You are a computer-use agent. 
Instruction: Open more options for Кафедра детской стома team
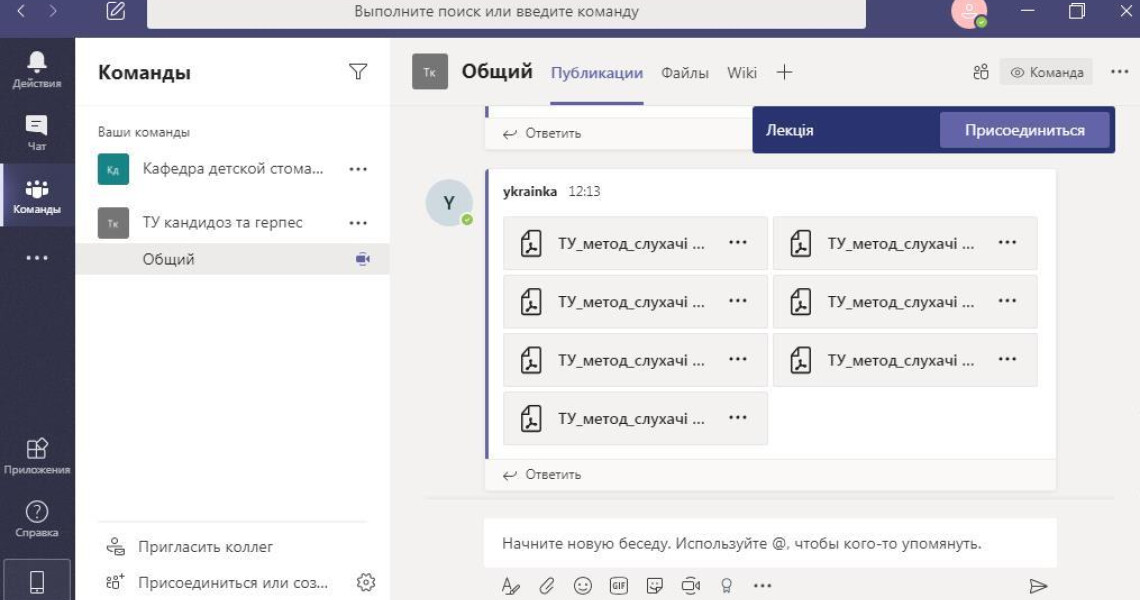click(358, 169)
